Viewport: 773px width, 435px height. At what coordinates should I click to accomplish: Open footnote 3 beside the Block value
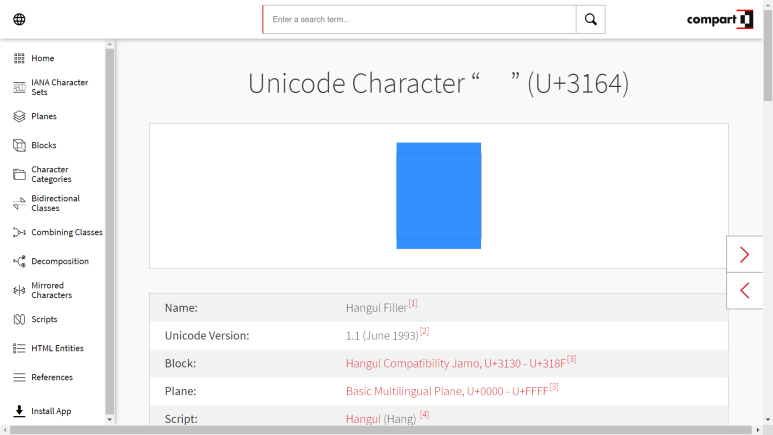click(x=571, y=359)
